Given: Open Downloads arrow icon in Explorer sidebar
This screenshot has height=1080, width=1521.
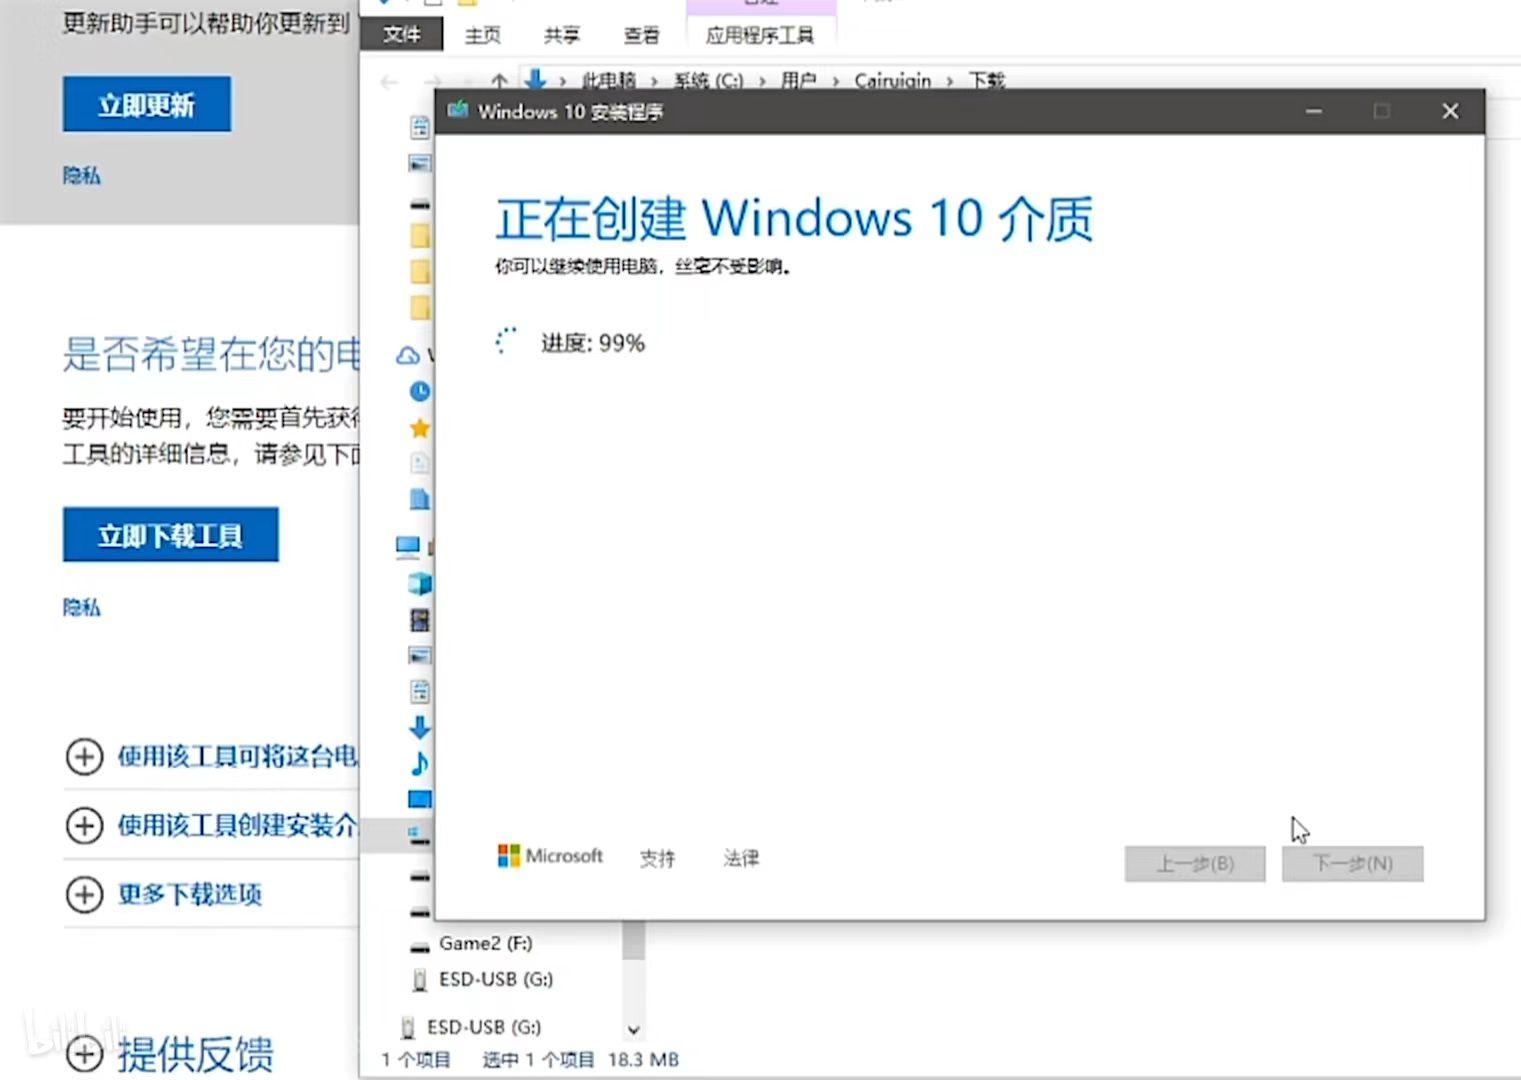Looking at the screenshot, I should (420, 727).
